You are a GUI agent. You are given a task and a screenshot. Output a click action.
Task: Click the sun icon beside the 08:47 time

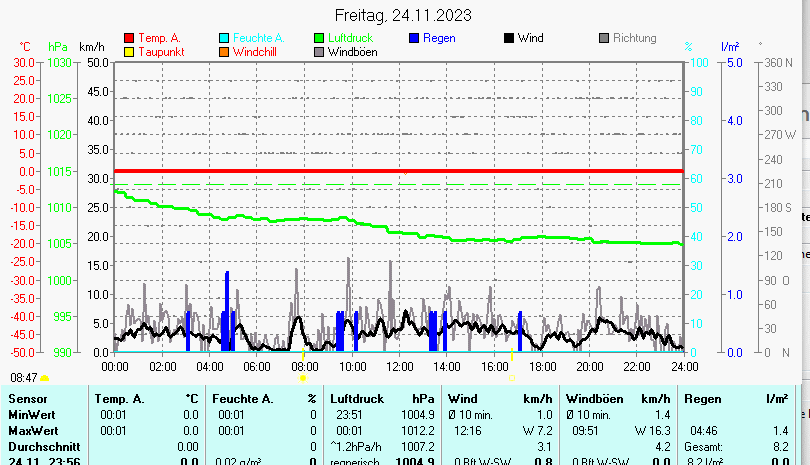pos(44,379)
